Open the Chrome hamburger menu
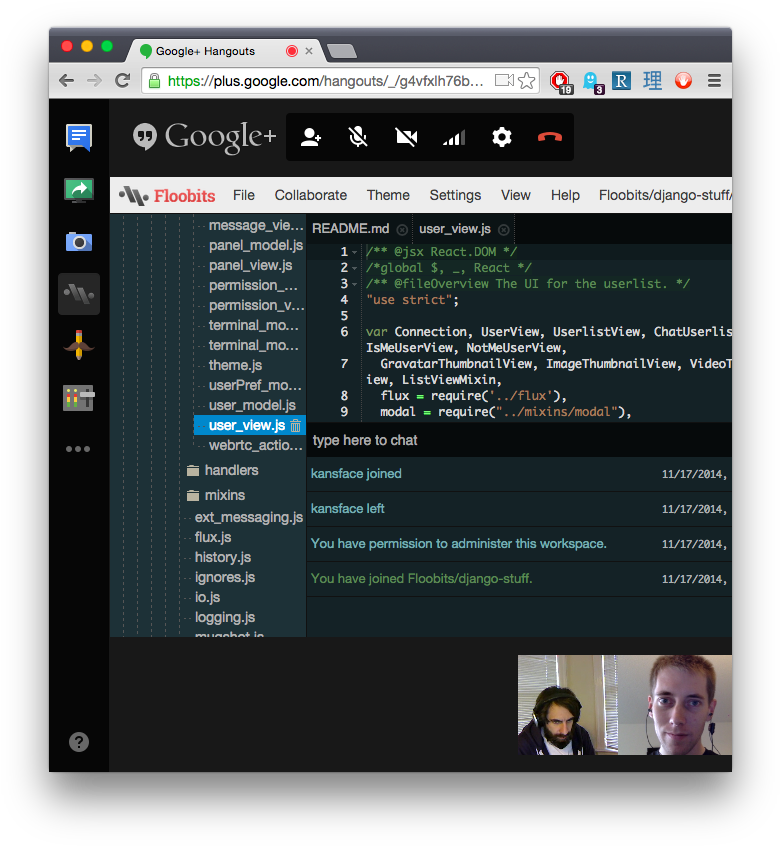The height and width of the screenshot is (846, 780). pyautogui.click(x=714, y=81)
